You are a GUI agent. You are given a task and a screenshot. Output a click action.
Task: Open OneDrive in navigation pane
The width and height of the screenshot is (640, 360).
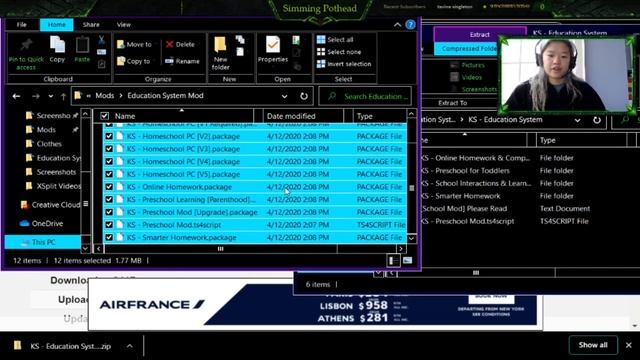click(x=42, y=223)
